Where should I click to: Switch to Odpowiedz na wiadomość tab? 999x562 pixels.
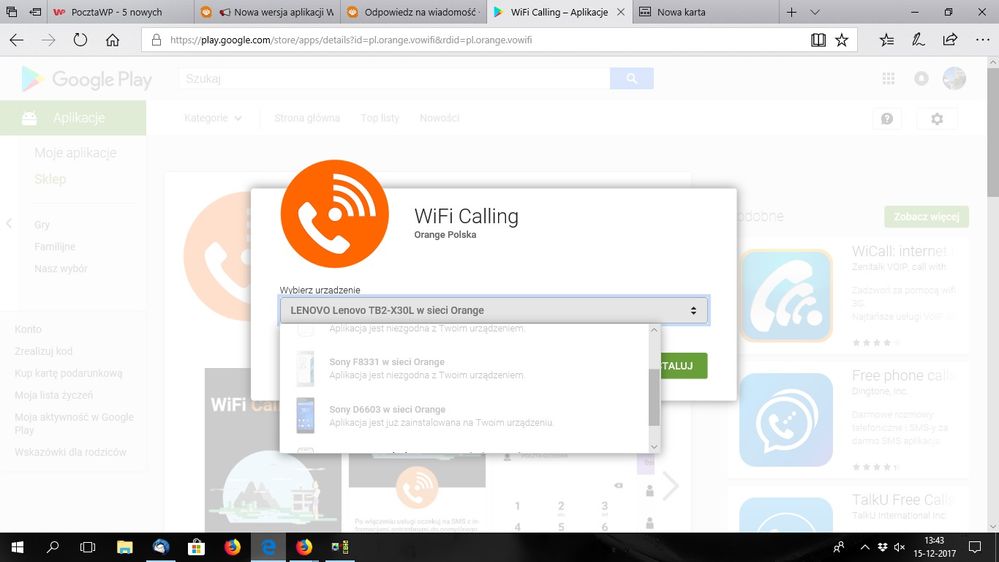[413, 12]
